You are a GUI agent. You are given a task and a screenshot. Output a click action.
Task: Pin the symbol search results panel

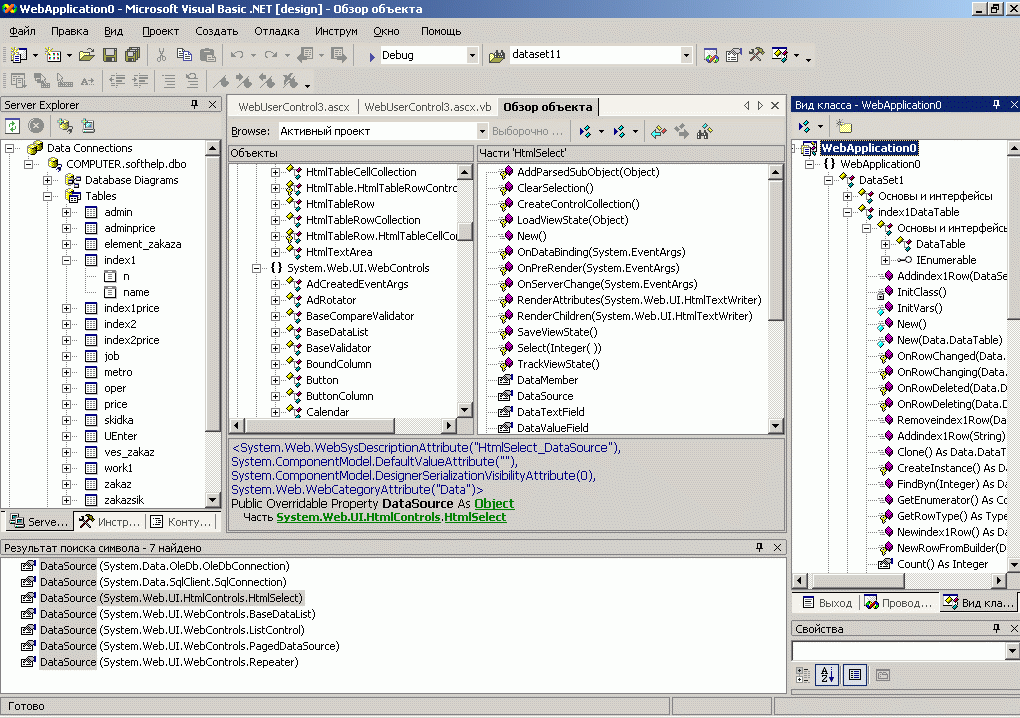point(759,548)
